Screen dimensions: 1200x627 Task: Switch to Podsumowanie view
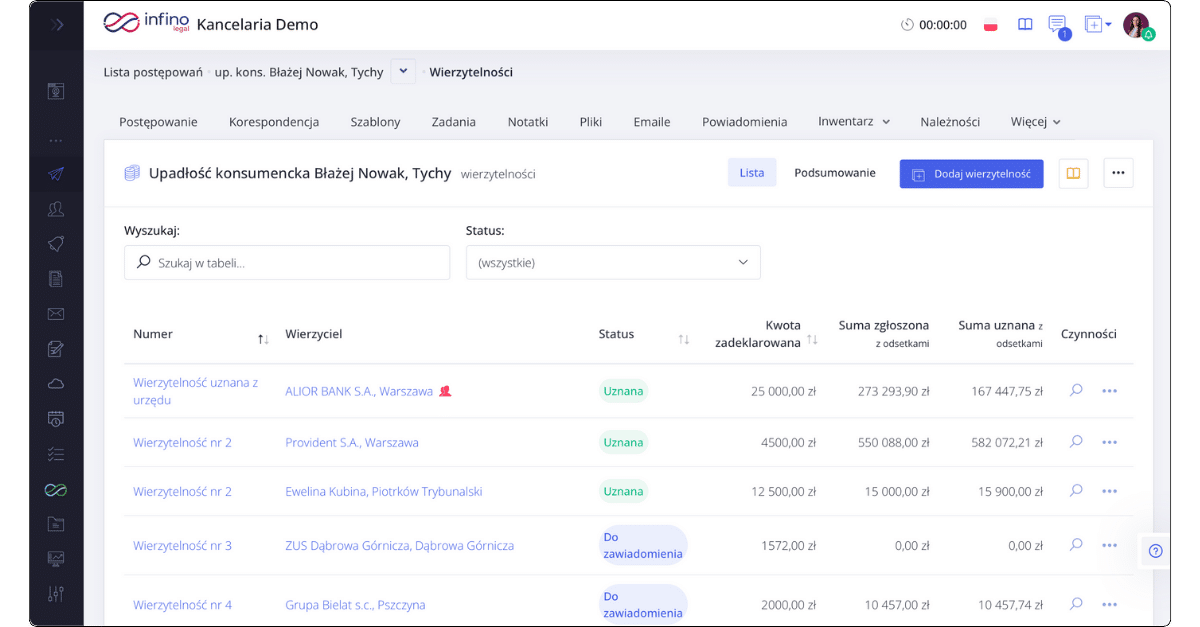coord(835,173)
